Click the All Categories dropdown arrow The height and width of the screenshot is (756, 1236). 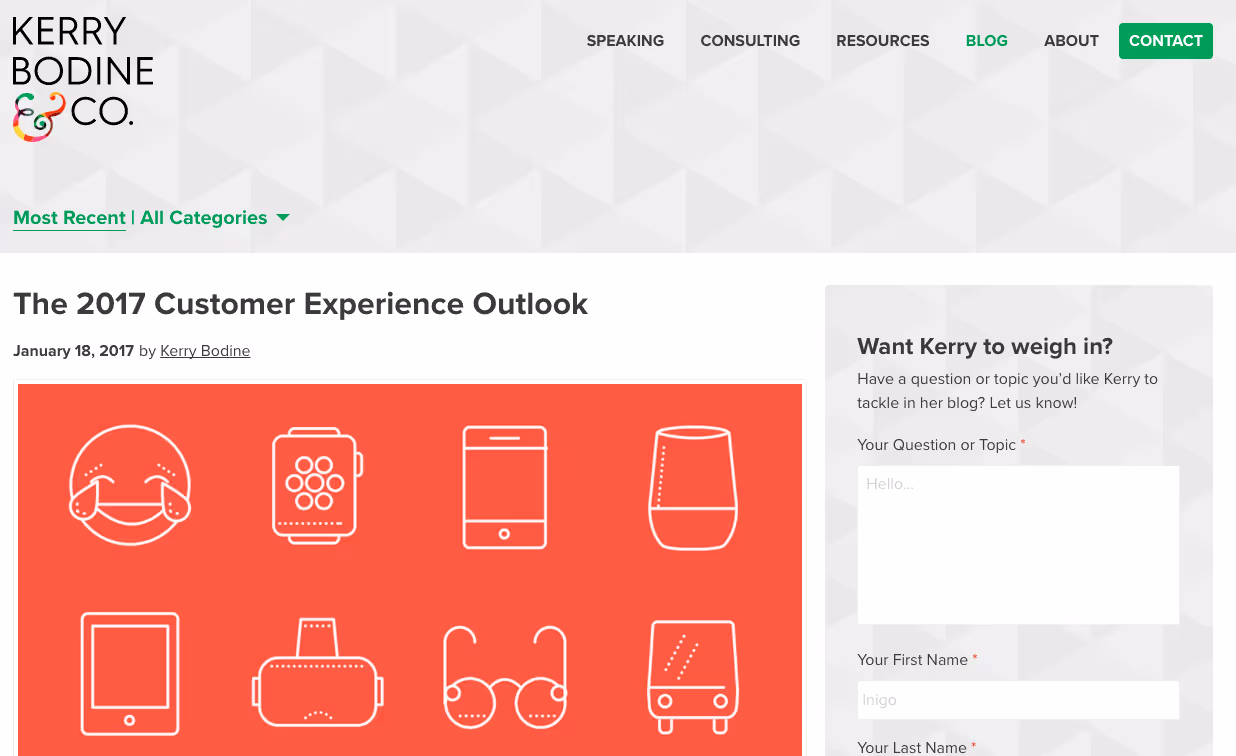(x=283, y=218)
